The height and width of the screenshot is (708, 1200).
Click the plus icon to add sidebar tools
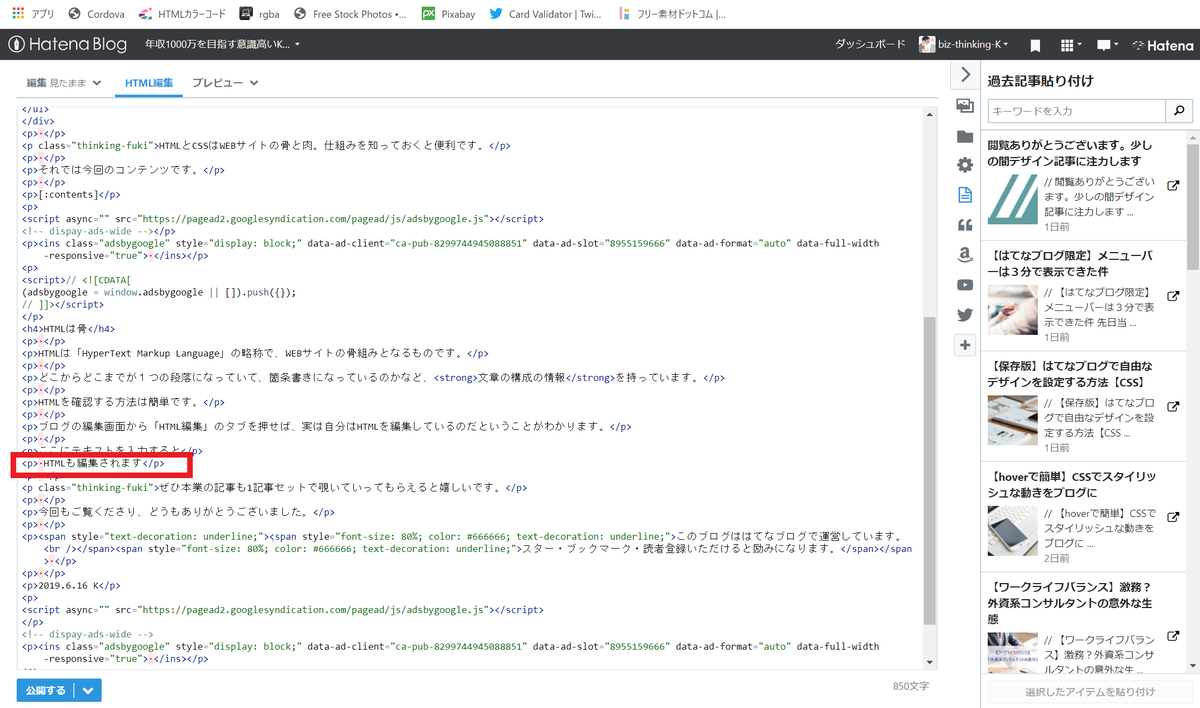[x=965, y=345]
